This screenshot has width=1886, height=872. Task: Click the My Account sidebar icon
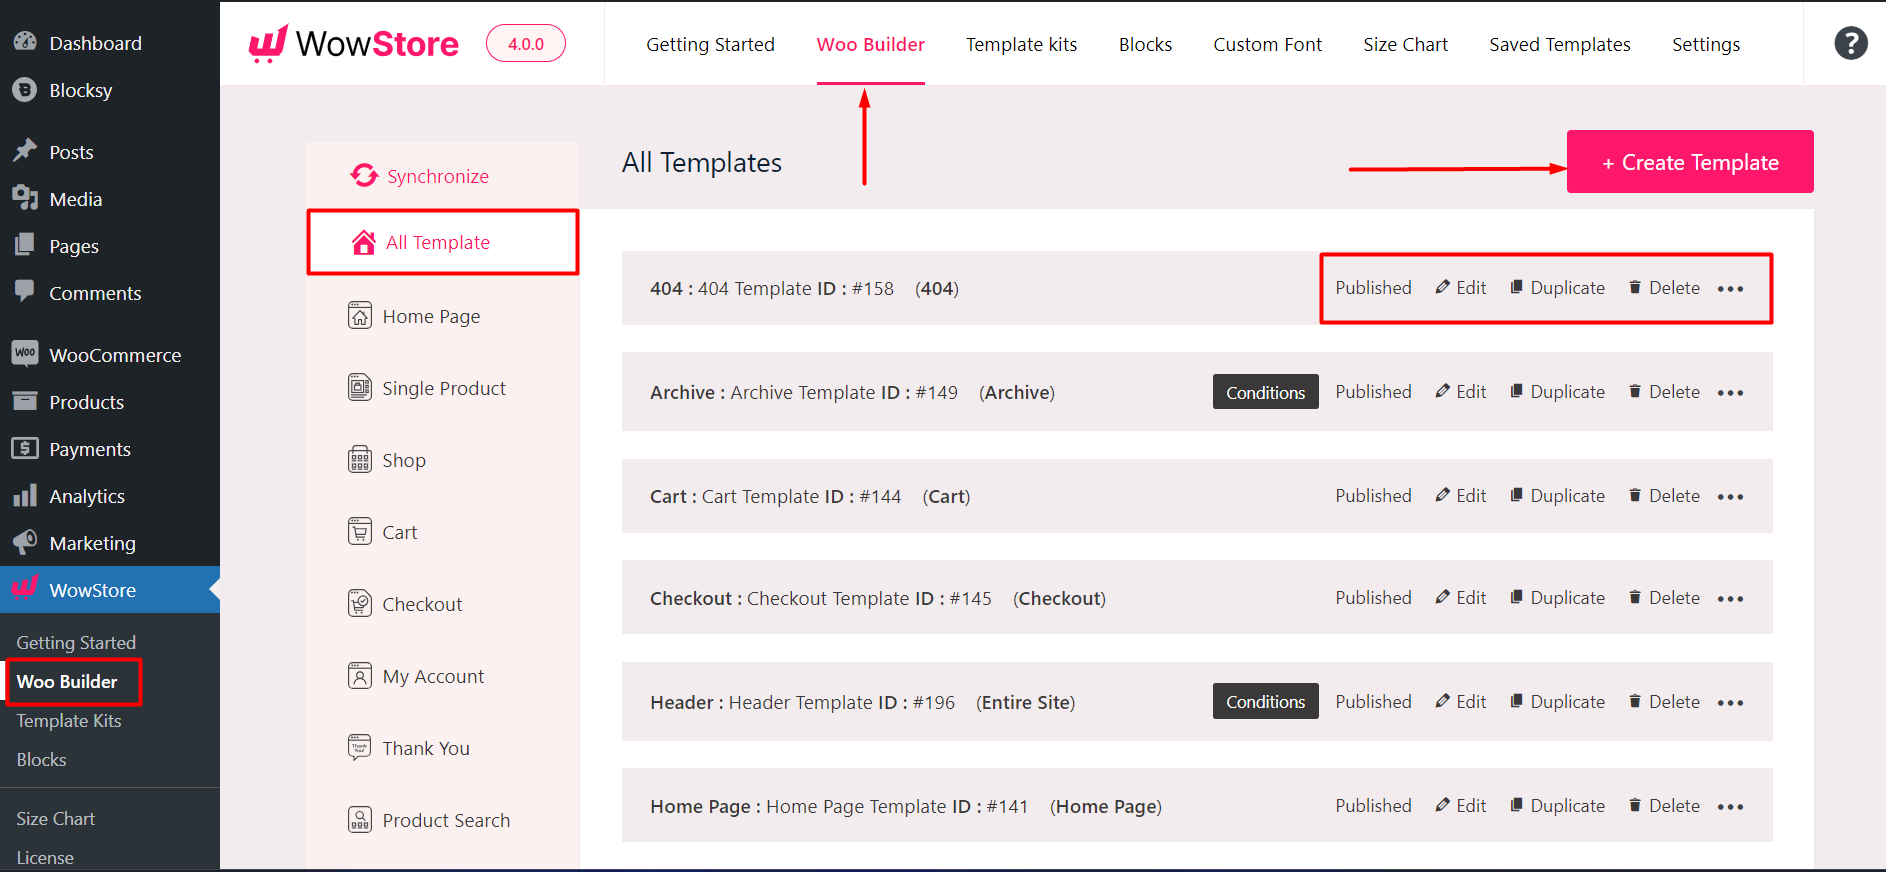point(360,676)
